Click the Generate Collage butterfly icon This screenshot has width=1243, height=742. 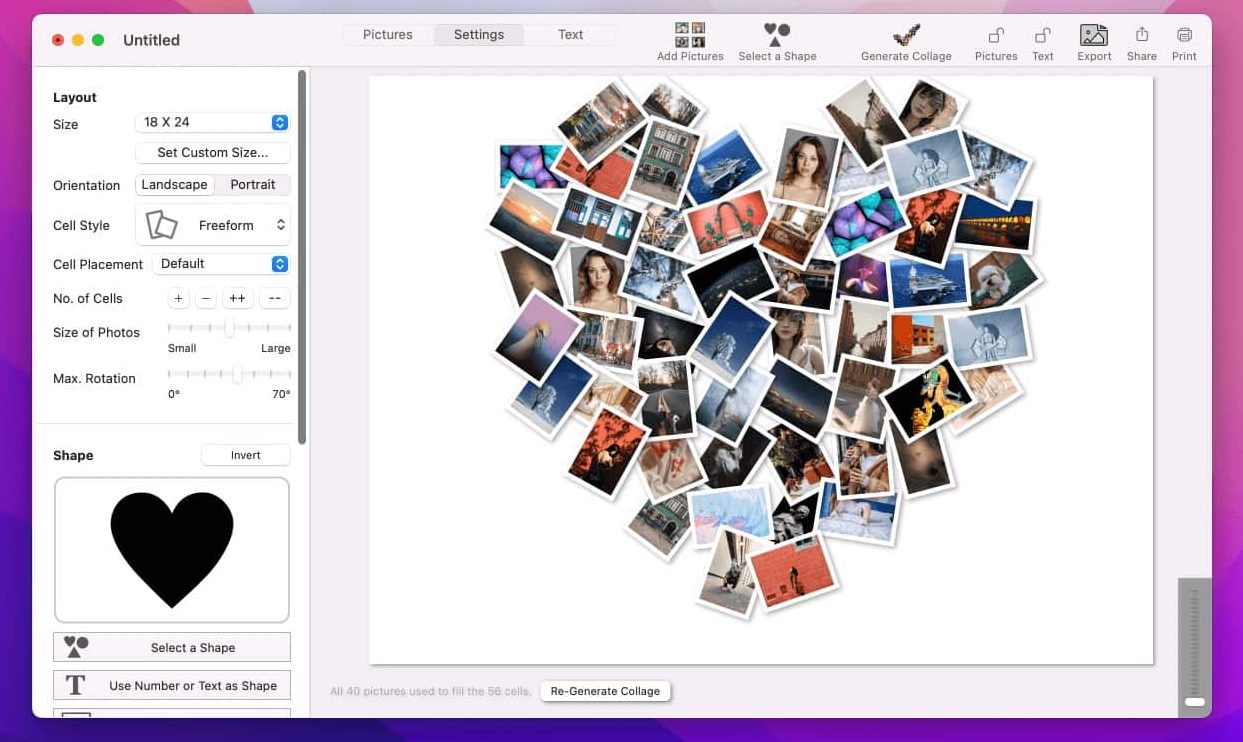click(x=906, y=36)
